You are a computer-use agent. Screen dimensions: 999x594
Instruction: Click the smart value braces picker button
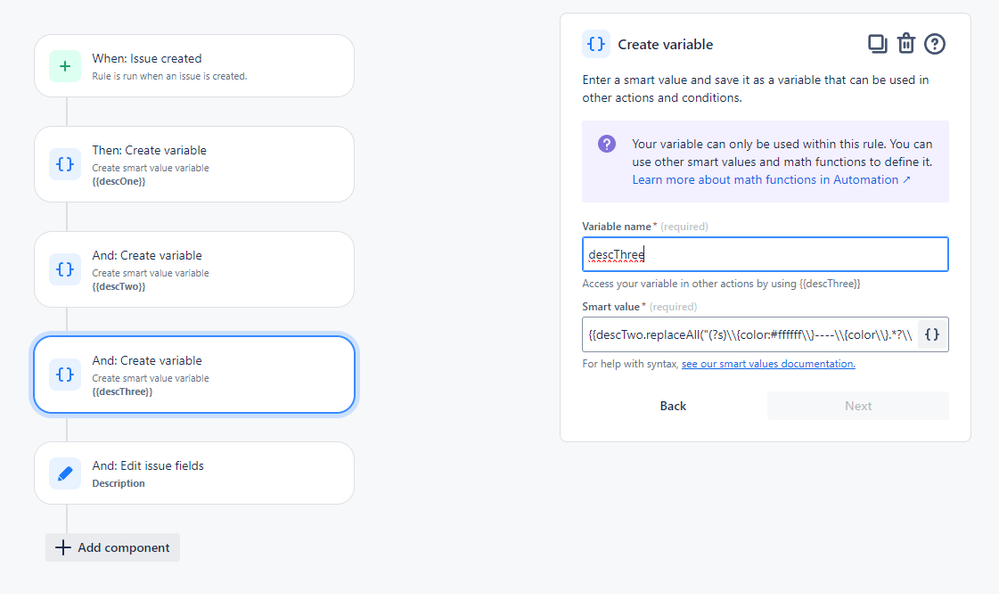point(932,335)
